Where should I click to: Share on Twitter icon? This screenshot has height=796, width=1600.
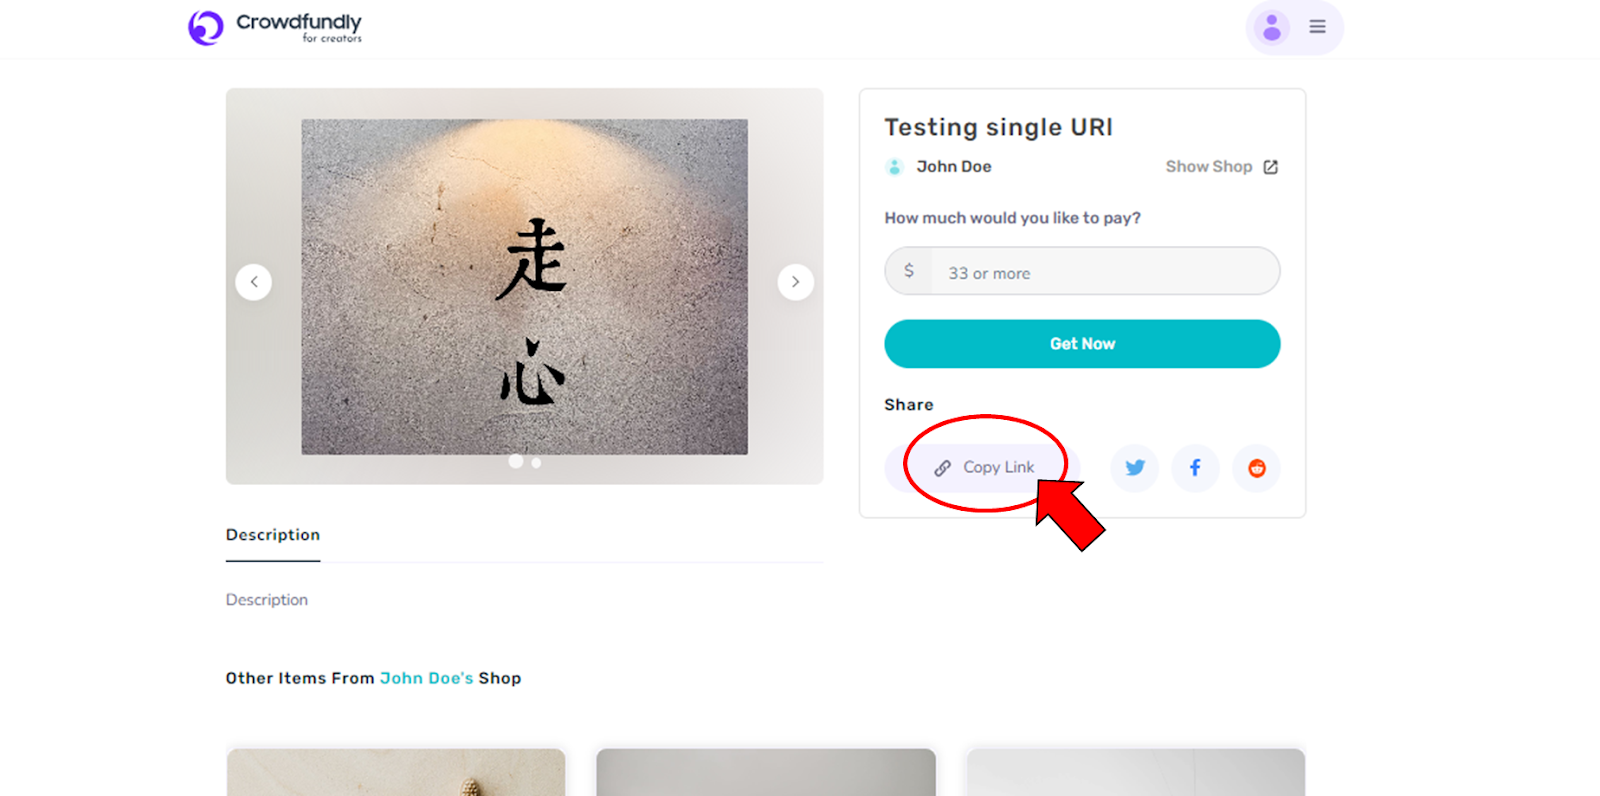pyautogui.click(x=1135, y=468)
